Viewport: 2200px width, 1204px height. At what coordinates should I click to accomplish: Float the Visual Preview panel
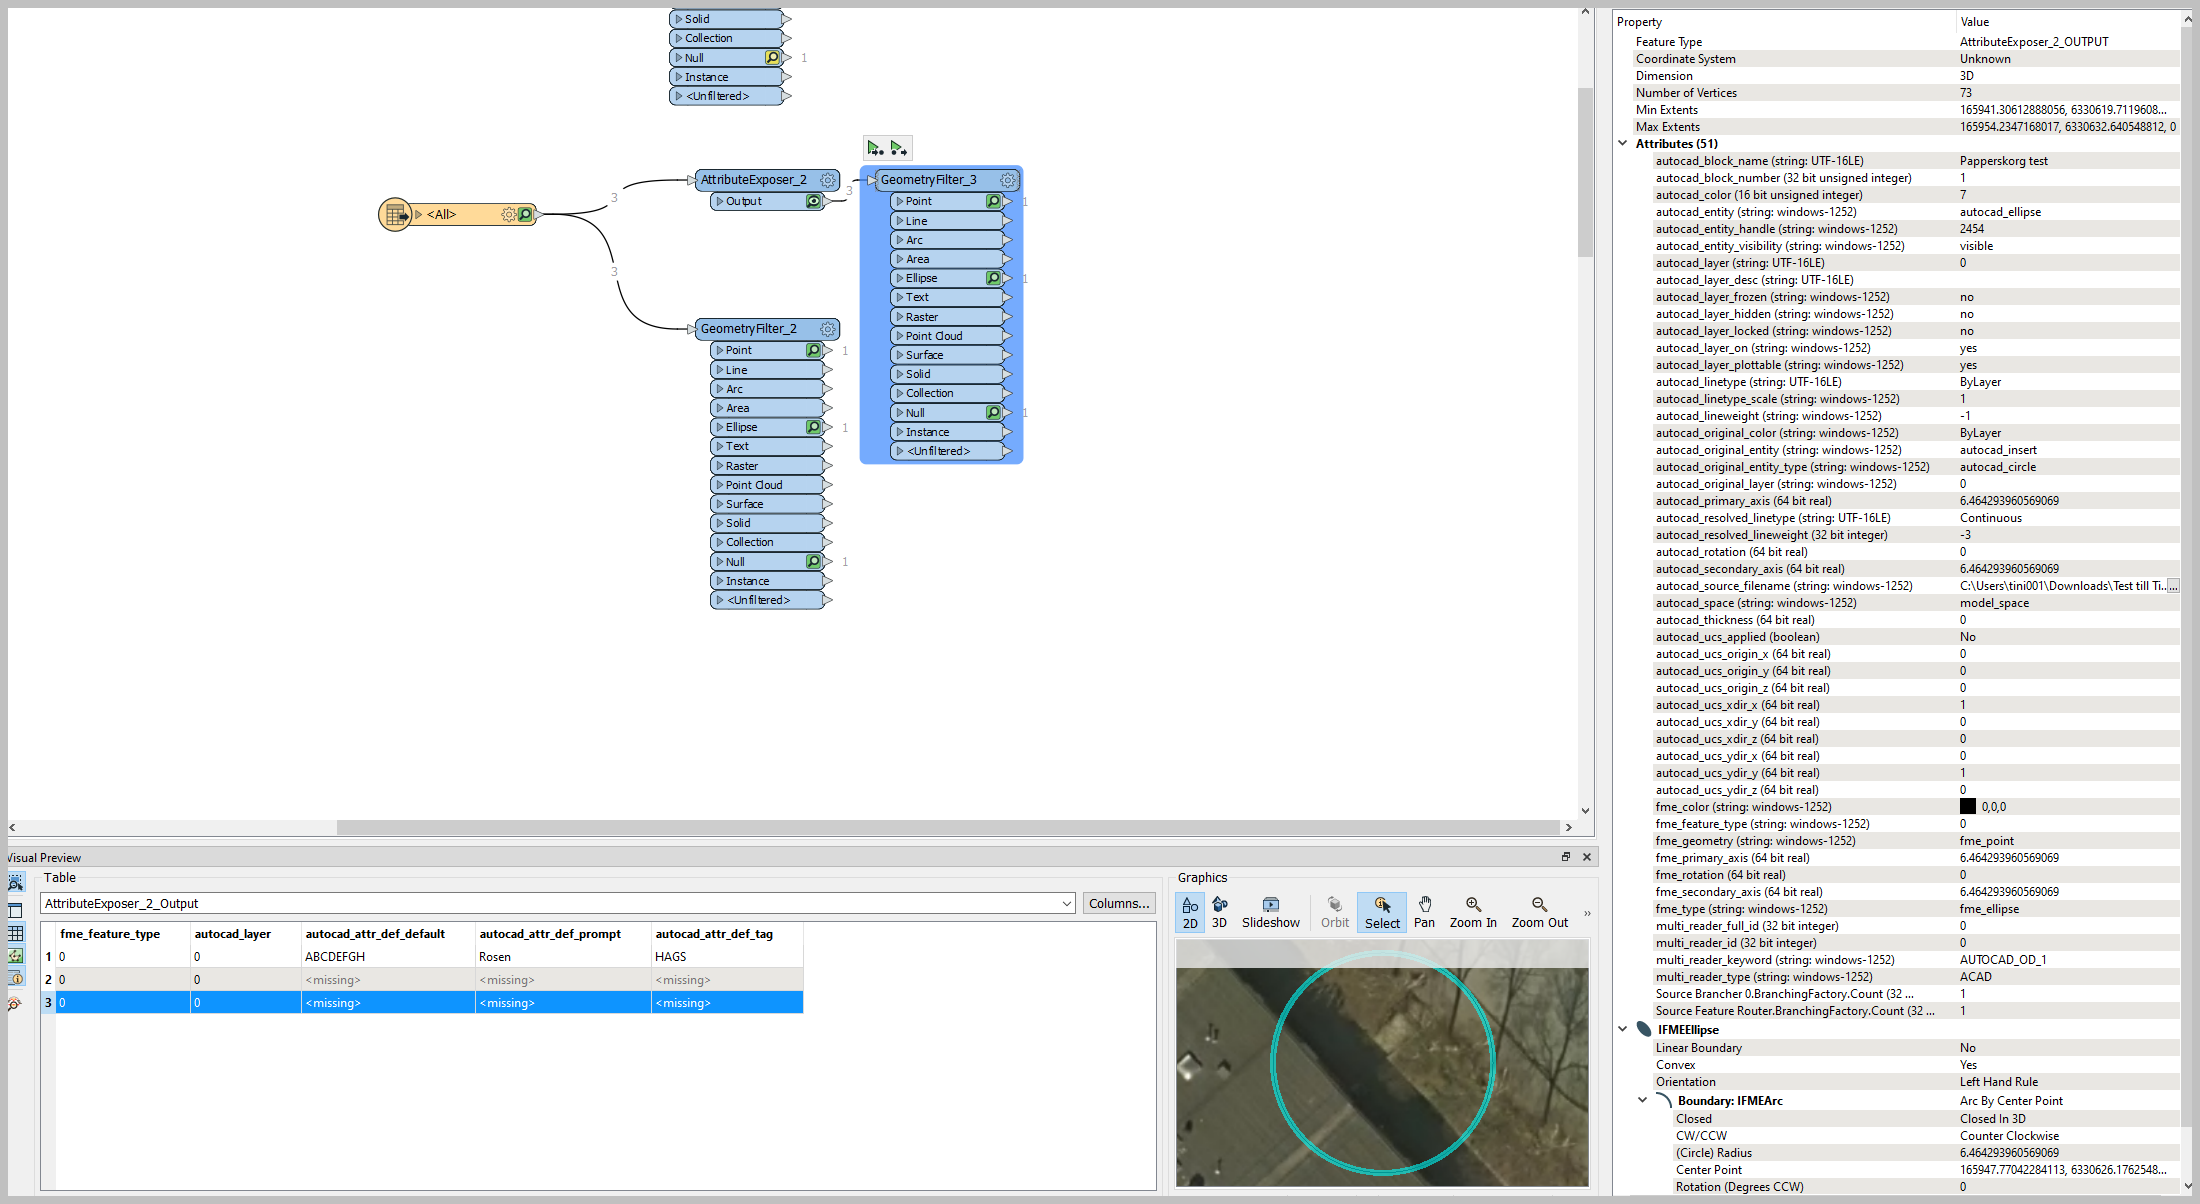(1566, 857)
